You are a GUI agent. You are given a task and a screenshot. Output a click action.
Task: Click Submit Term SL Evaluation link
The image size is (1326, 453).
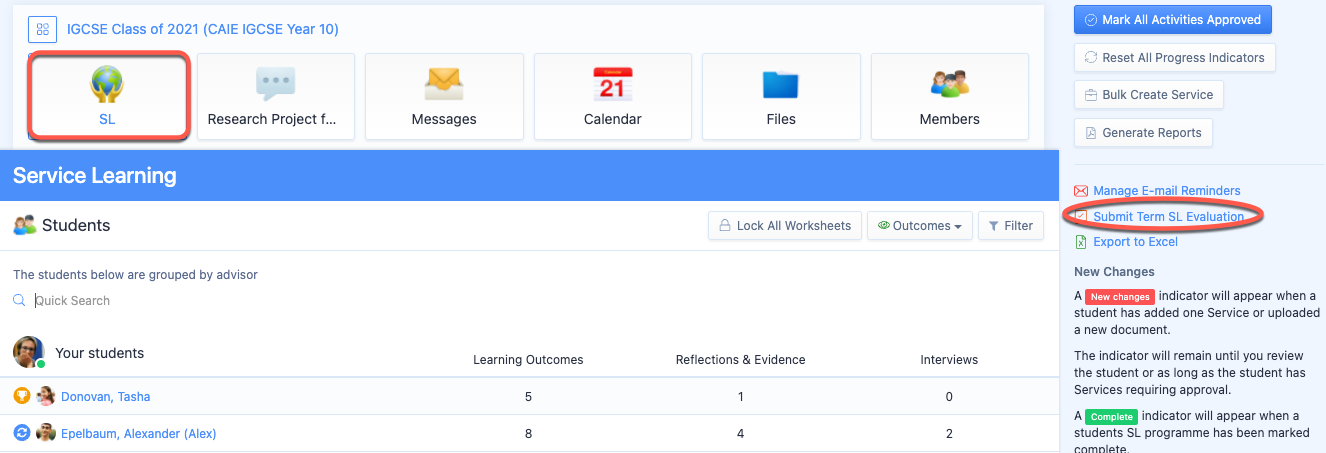[x=1168, y=216]
